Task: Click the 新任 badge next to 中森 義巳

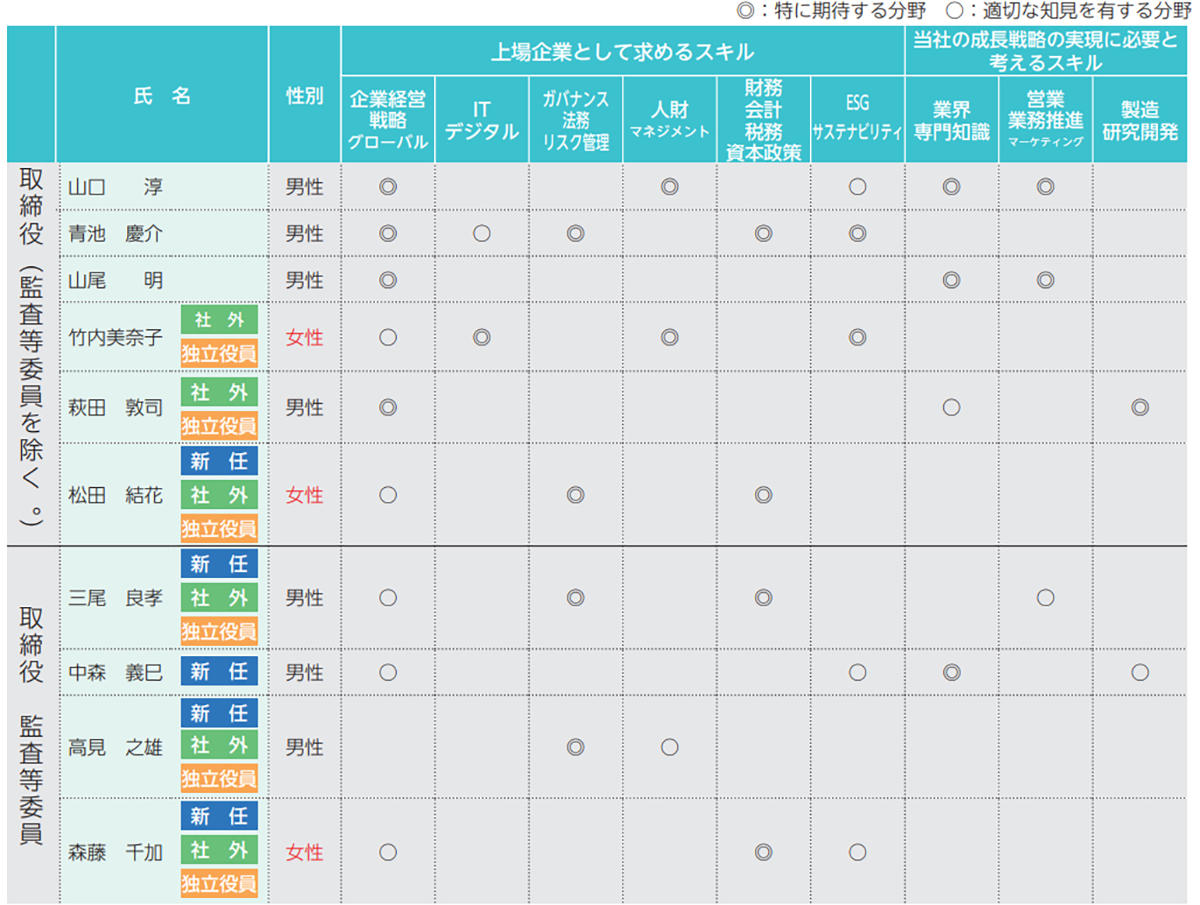Action: pos(219,672)
